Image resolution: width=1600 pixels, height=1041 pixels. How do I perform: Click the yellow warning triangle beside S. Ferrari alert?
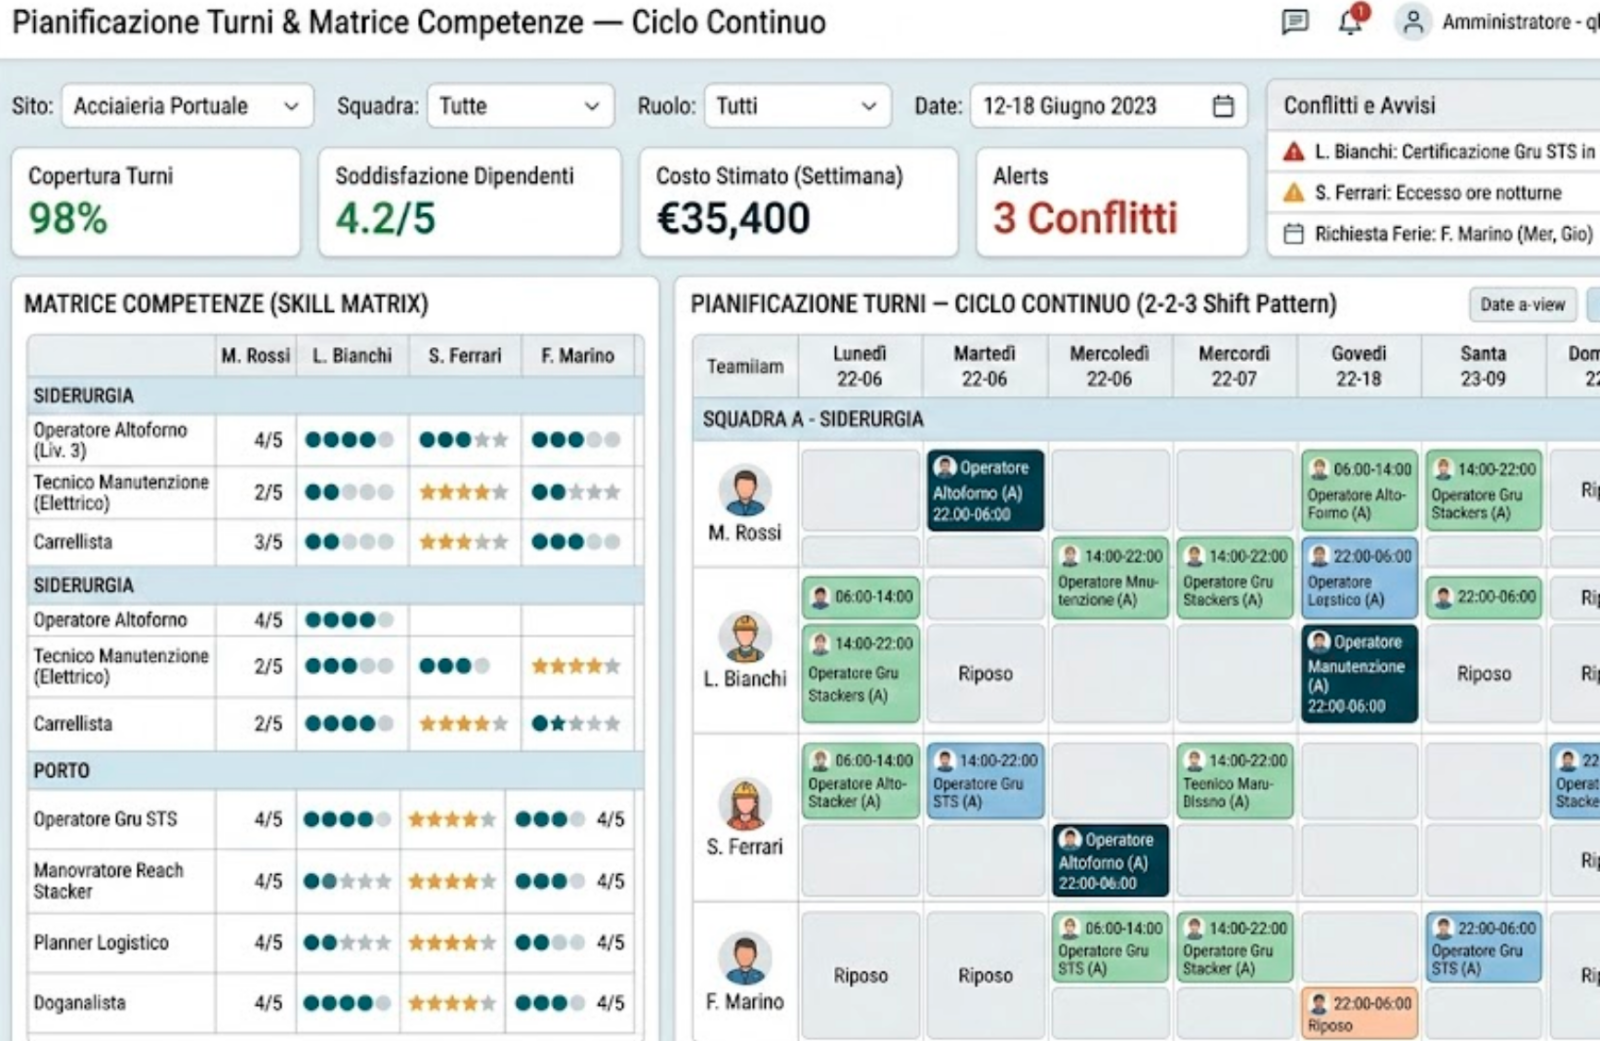coord(1297,193)
